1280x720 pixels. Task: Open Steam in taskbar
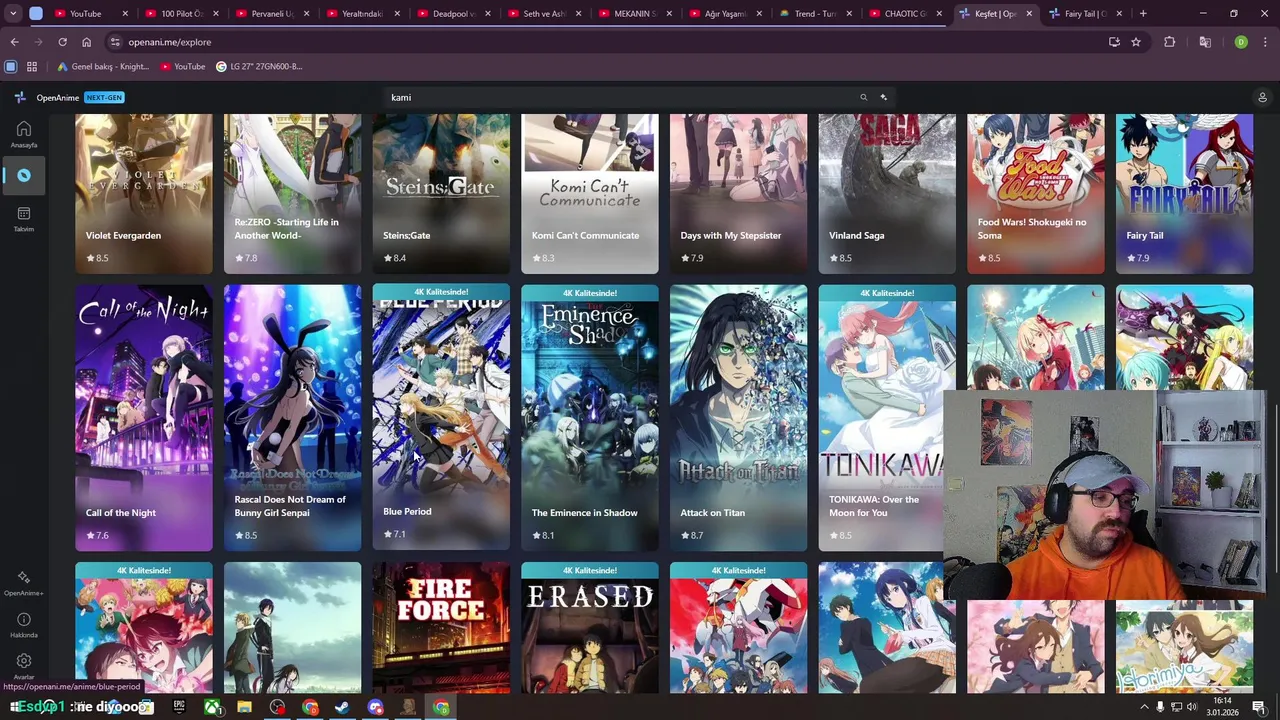pyautogui.click(x=342, y=707)
